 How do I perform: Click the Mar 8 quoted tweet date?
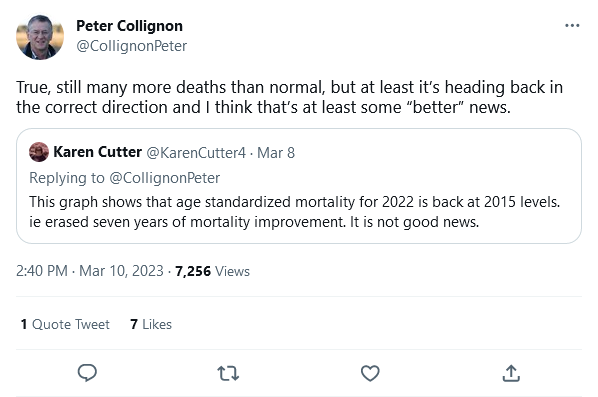[x=276, y=153]
